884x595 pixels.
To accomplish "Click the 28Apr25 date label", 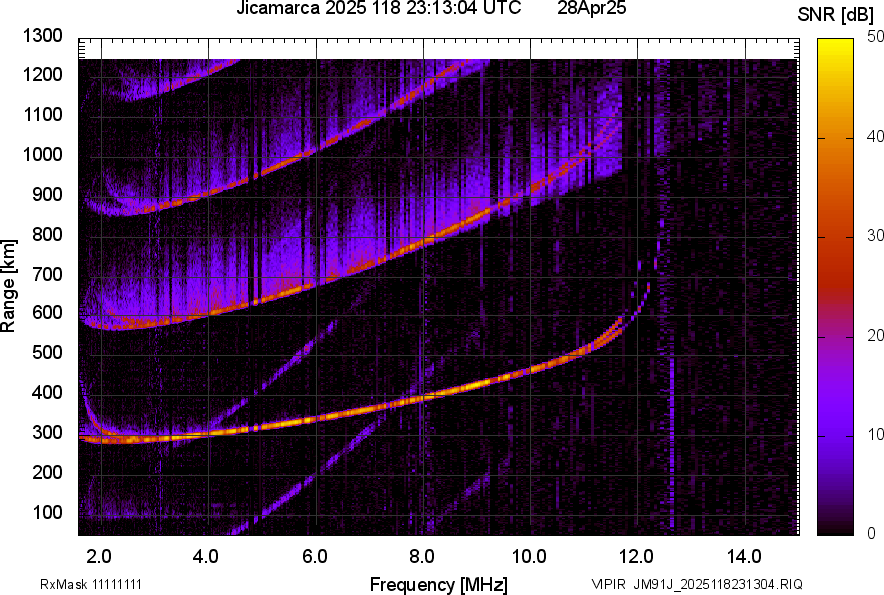I will (591, 8).
